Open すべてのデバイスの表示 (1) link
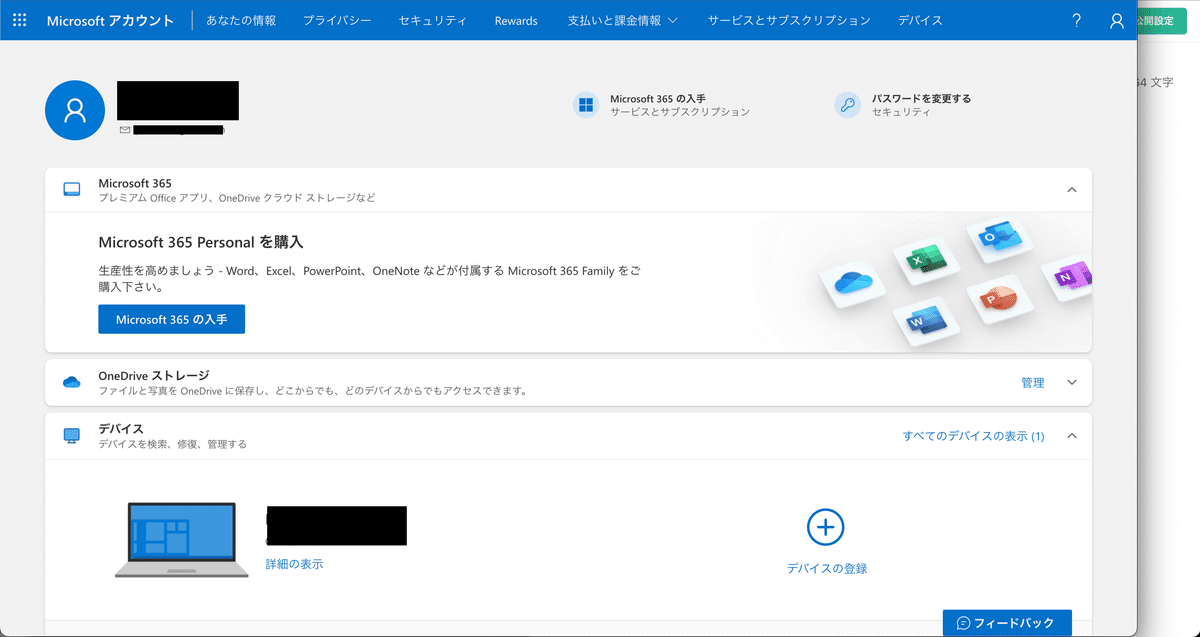Image resolution: width=1200 pixels, height=637 pixels. [x=973, y=436]
